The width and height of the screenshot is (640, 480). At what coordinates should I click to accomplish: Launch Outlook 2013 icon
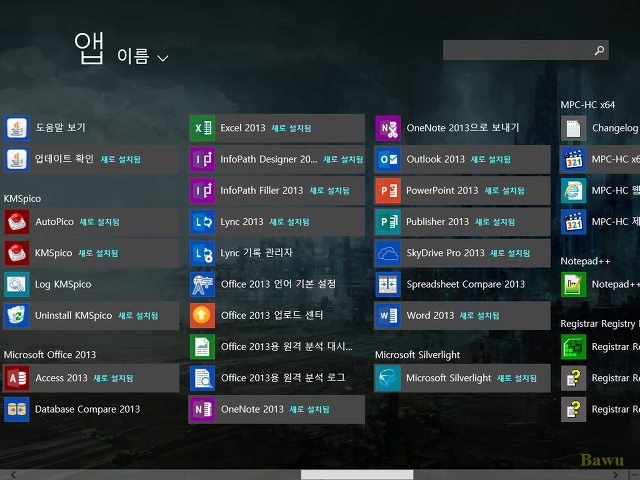[388, 159]
